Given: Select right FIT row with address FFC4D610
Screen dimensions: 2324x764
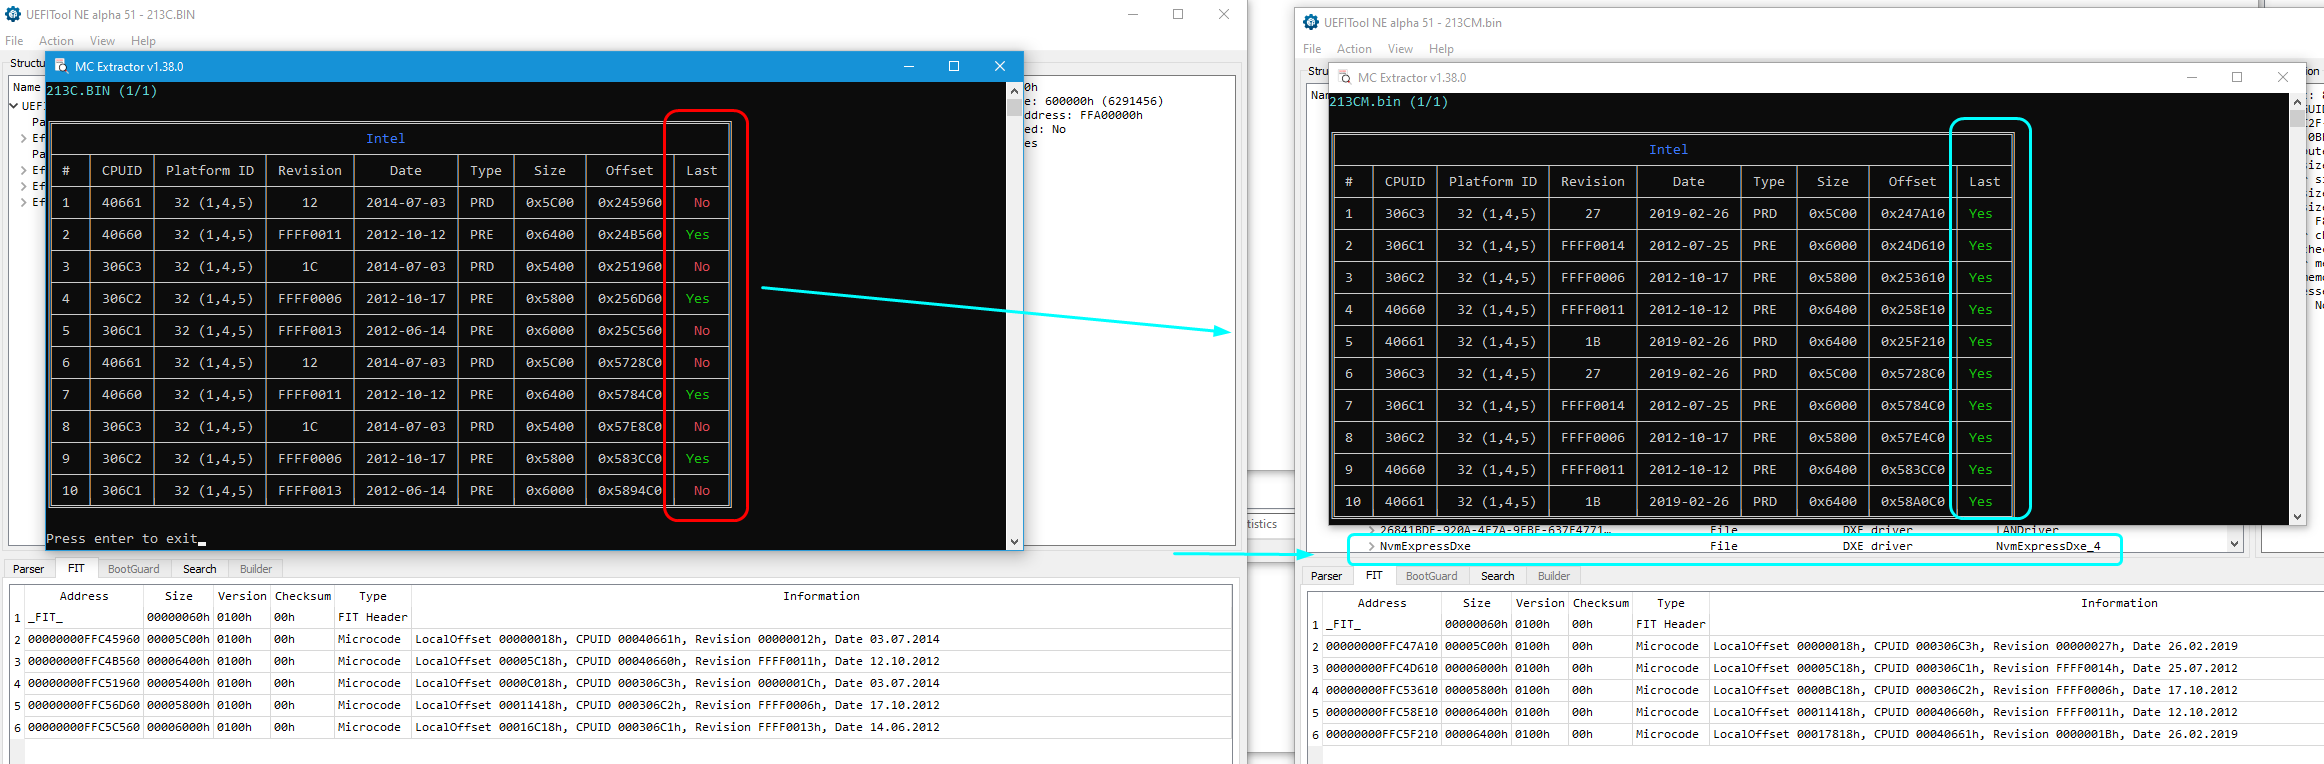Looking at the screenshot, I should coord(1815,668).
